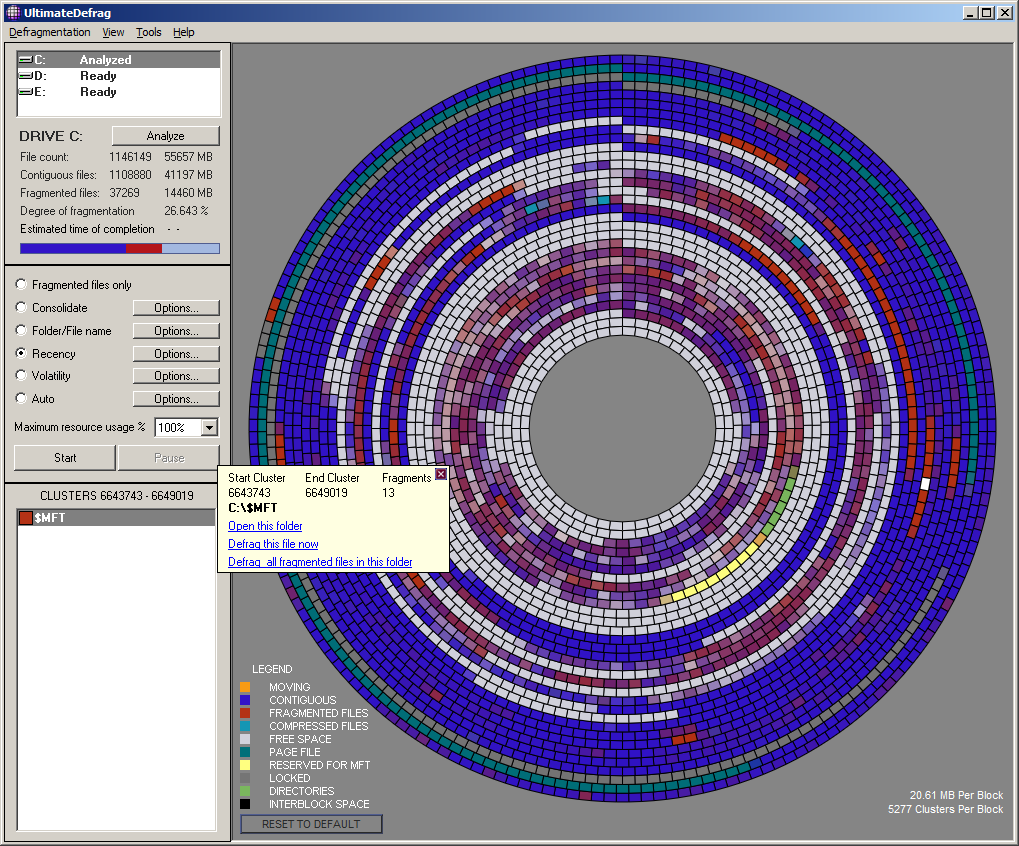Click the Defrag this file now link
Screen dimensions: 1019x846
tap(273, 544)
